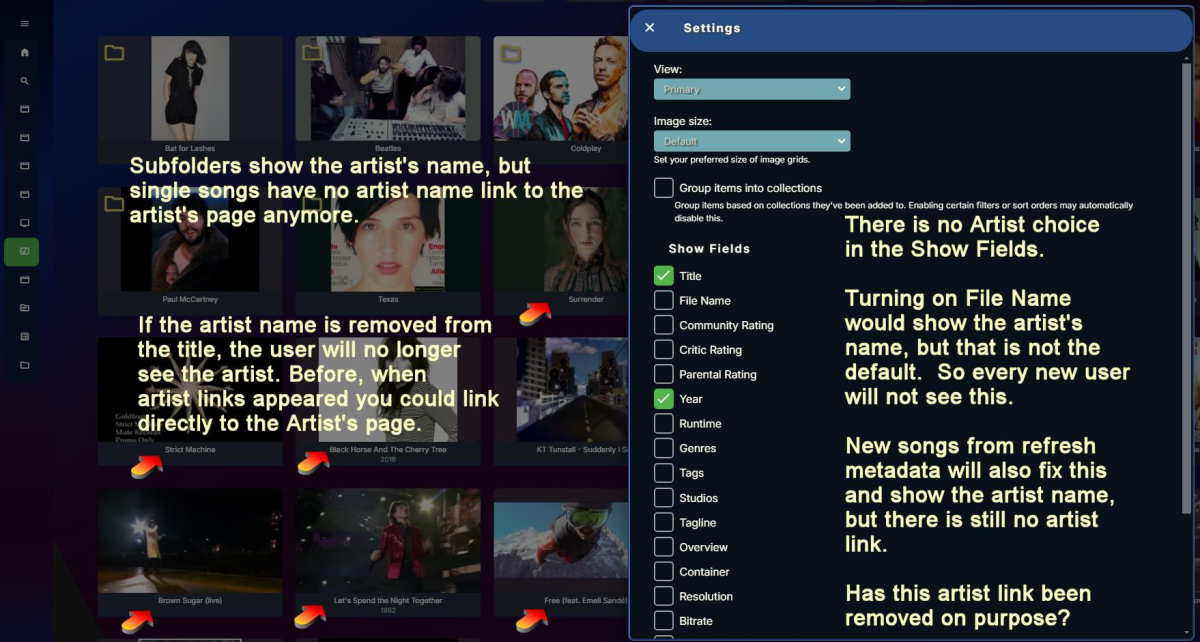
Task: Open the Image size dropdown showing Default
Action: point(752,141)
